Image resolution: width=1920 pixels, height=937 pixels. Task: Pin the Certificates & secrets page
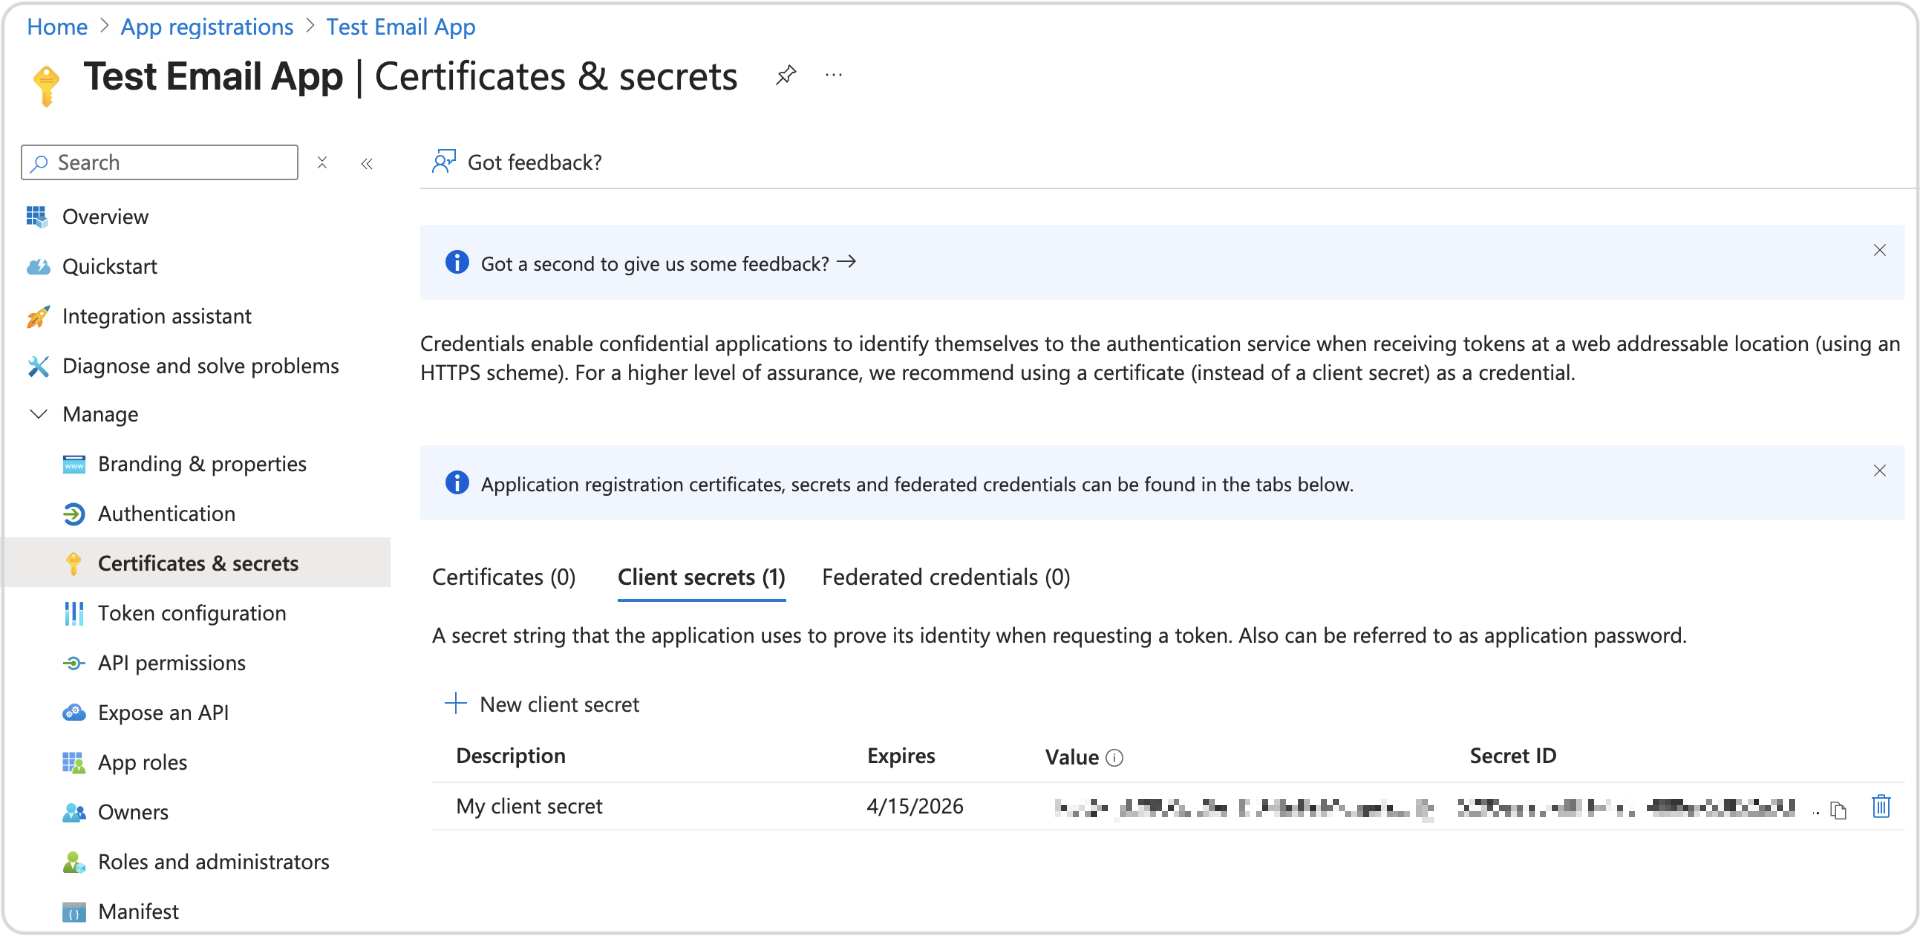[x=786, y=74]
